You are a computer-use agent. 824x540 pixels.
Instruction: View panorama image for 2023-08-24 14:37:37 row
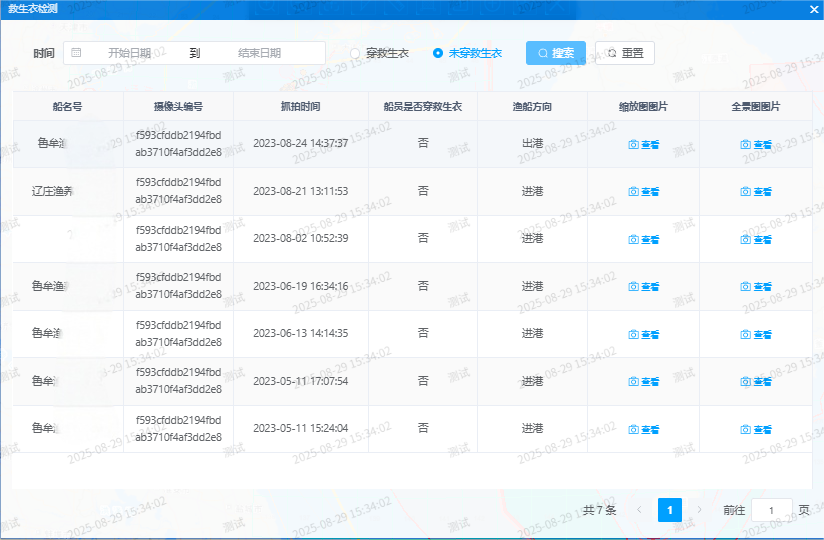pos(756,144)
